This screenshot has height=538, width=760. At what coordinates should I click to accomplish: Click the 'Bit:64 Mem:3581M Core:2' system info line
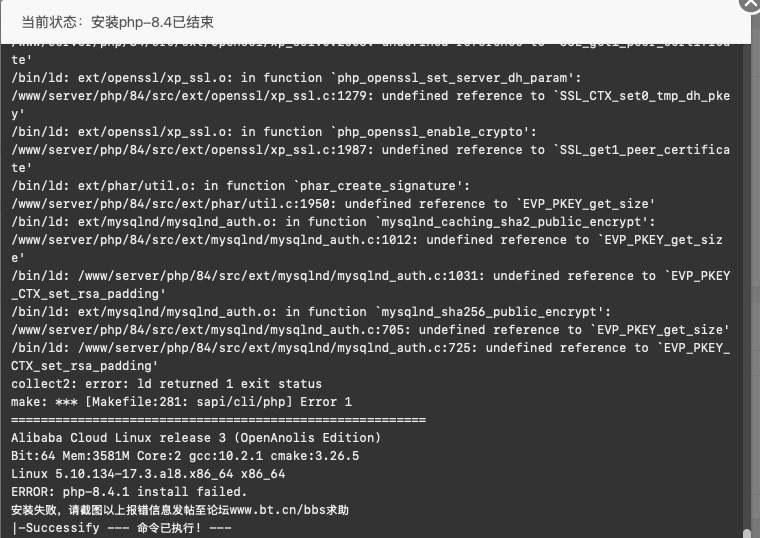point(185,456)
